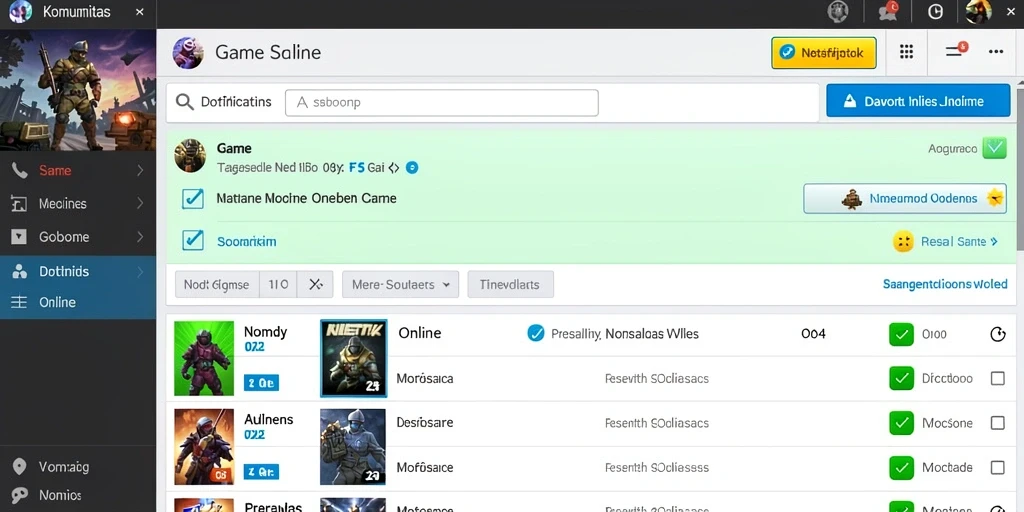1024x512 pixels.
Task: Toggle green check beside Moctade
Action: pyautogui.click(x=901, y=468)
